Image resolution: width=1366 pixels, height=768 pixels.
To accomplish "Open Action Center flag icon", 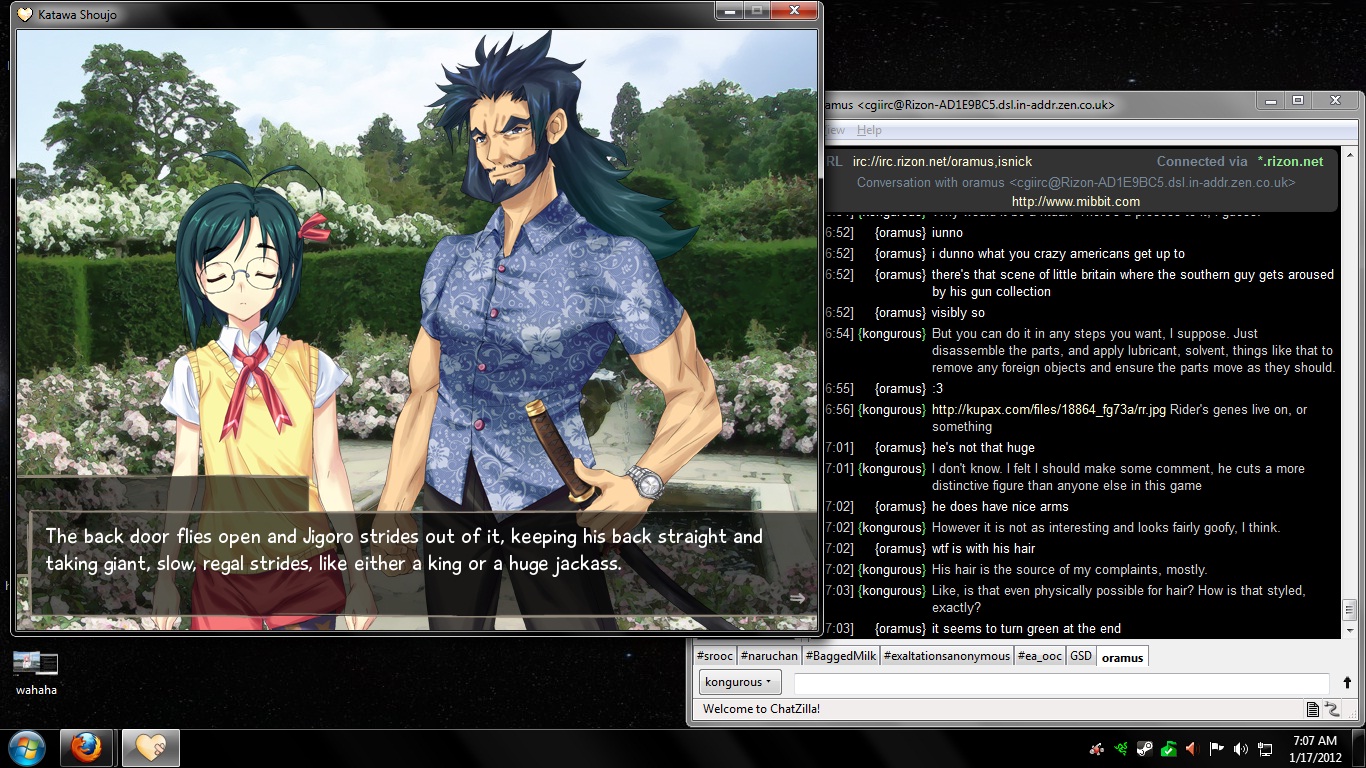I will 1217,748.
